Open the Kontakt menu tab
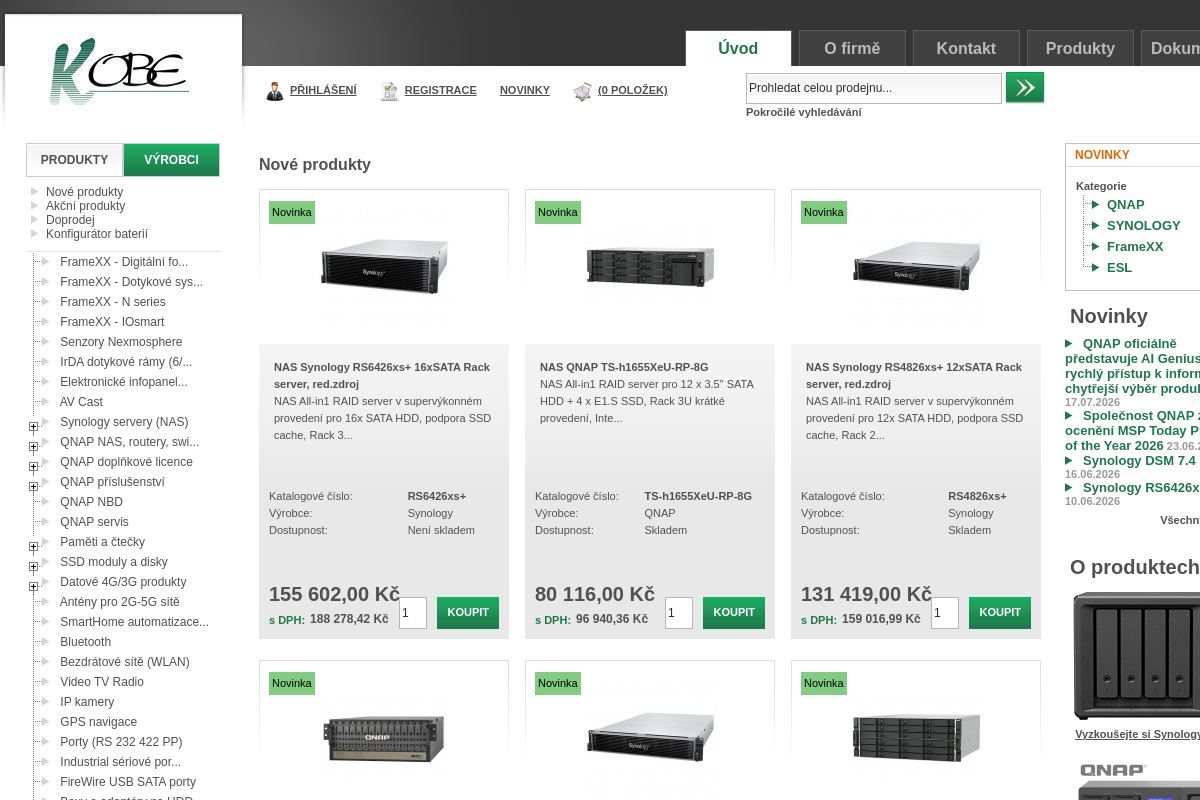The height and width of the screenshot is (800, 1200). pyautogui.click(x=966, y=48)
